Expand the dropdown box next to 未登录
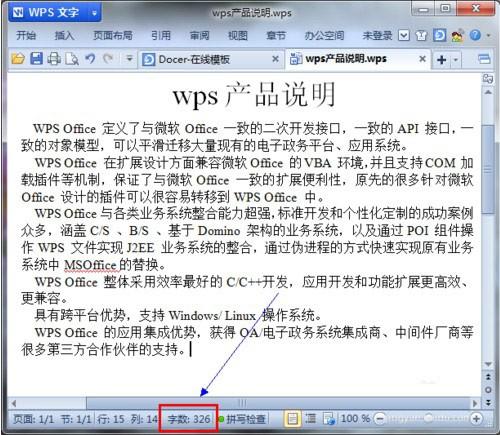This screenshot has height=435, width=500. point(404,35)
